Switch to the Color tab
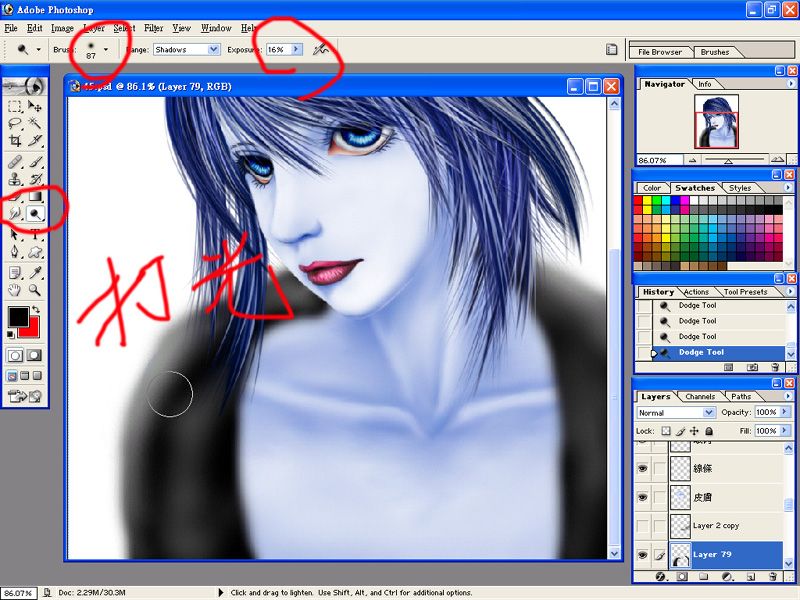The image size is (800, 600). [652, 188]
